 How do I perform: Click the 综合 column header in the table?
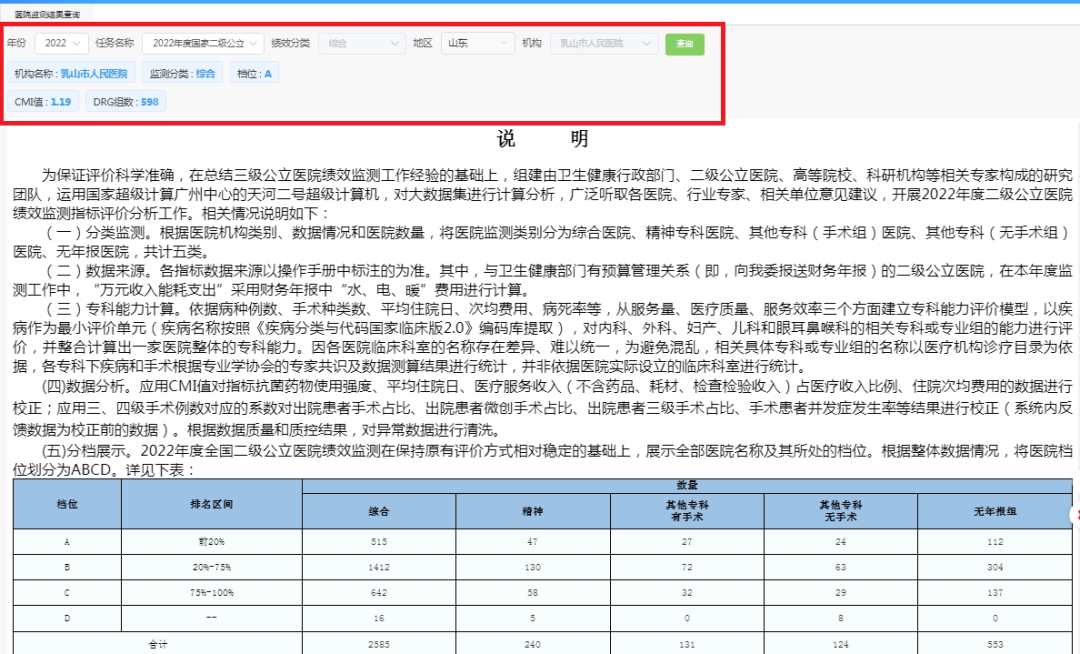[x=379, y=511]
